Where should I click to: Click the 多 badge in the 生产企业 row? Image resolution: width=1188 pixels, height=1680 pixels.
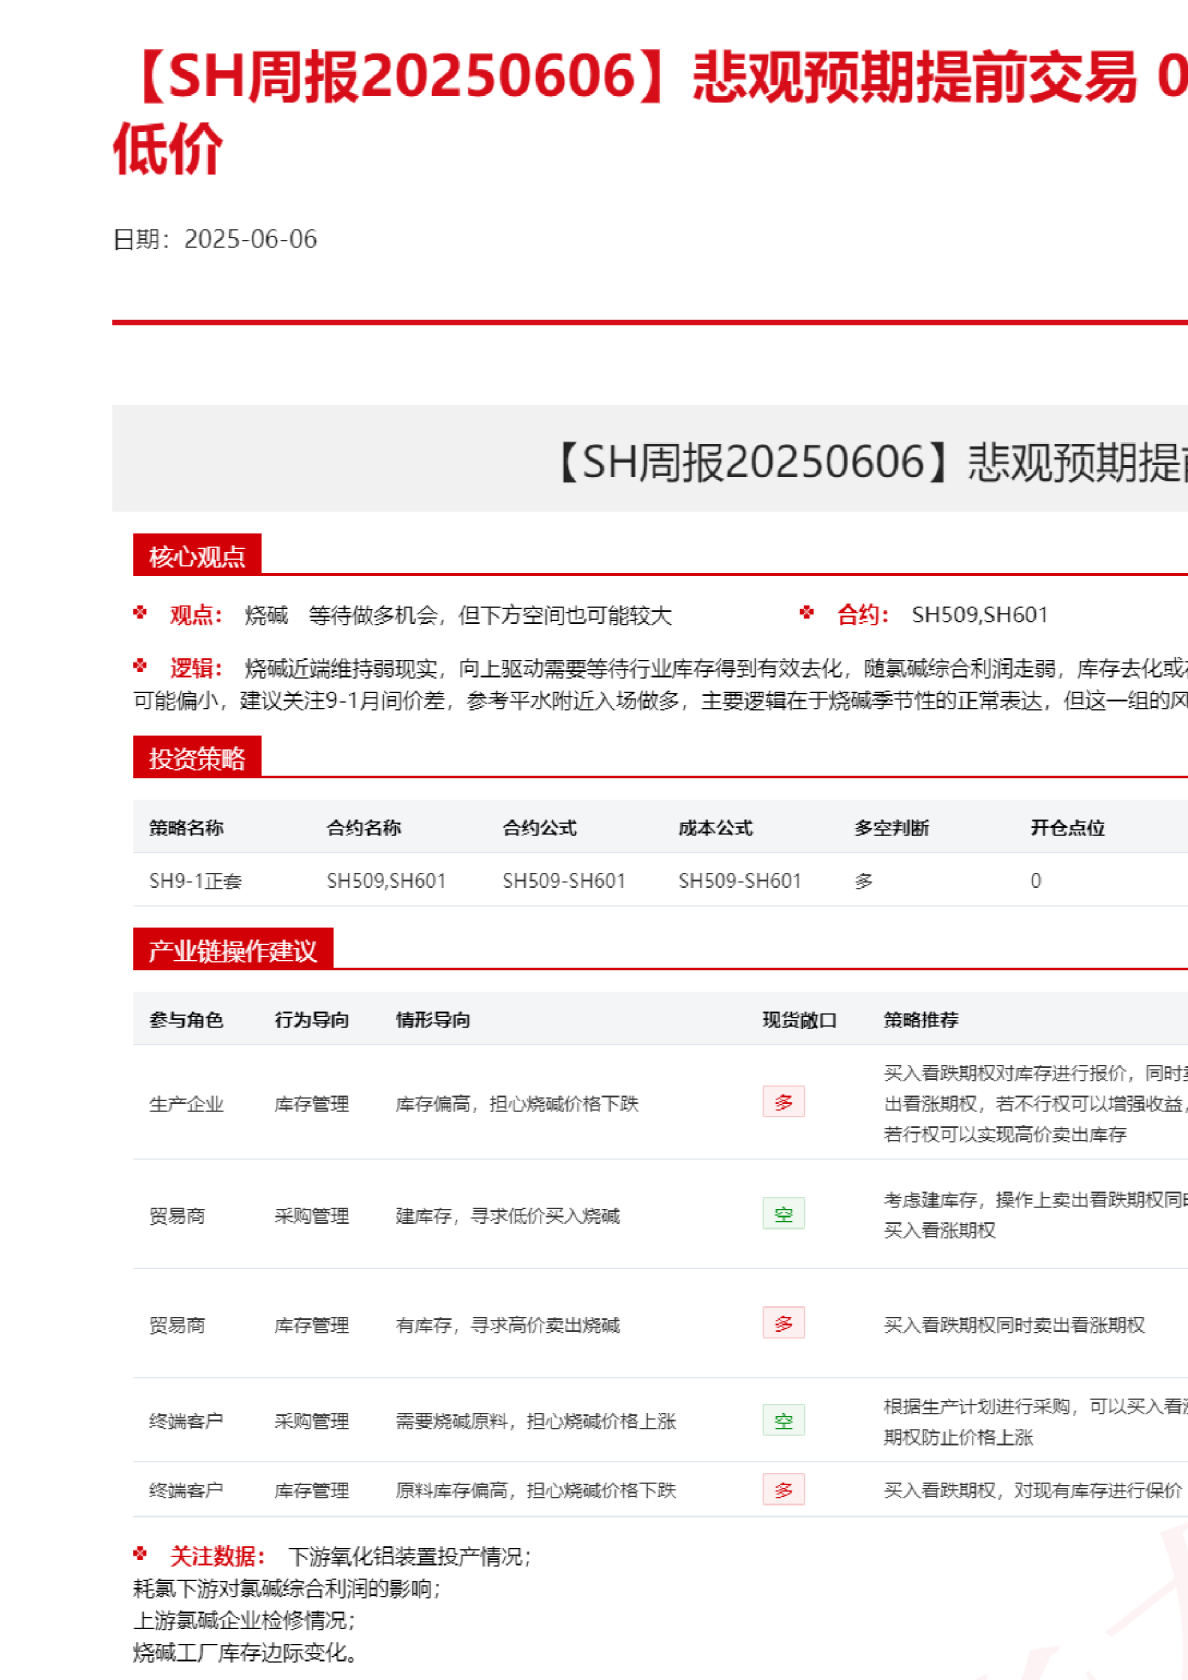783,1102
